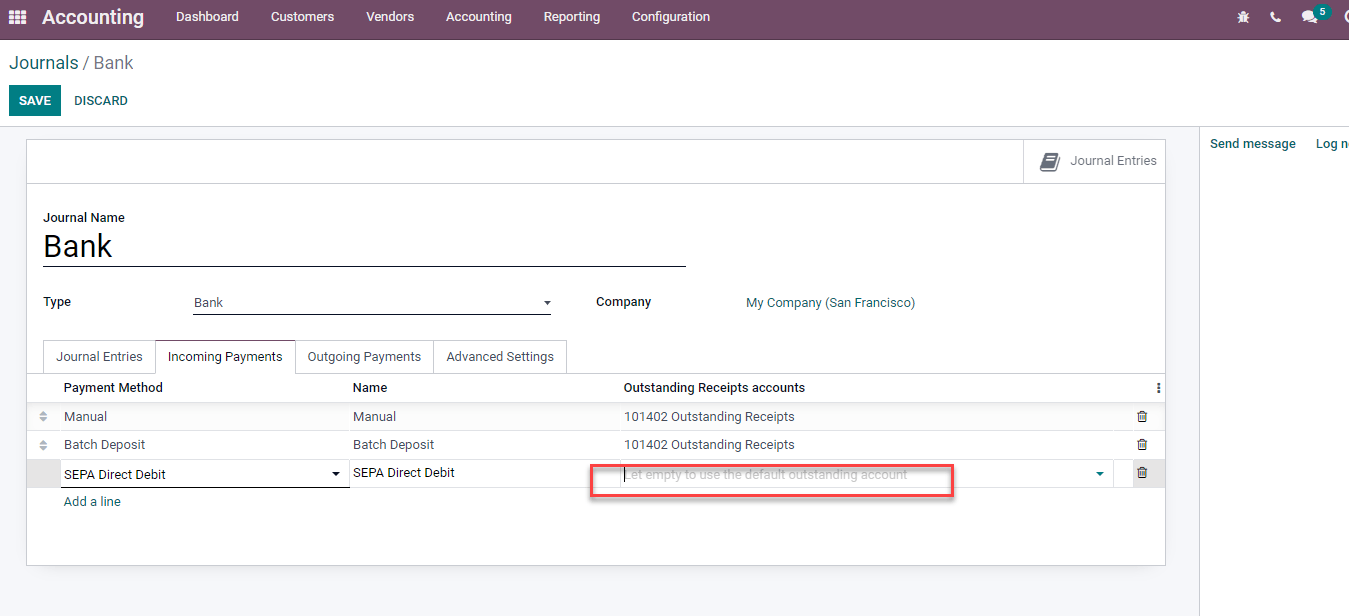Open the Advanced Settings tab
This screenshot has height=616, width=1349.
coord(499,356)
